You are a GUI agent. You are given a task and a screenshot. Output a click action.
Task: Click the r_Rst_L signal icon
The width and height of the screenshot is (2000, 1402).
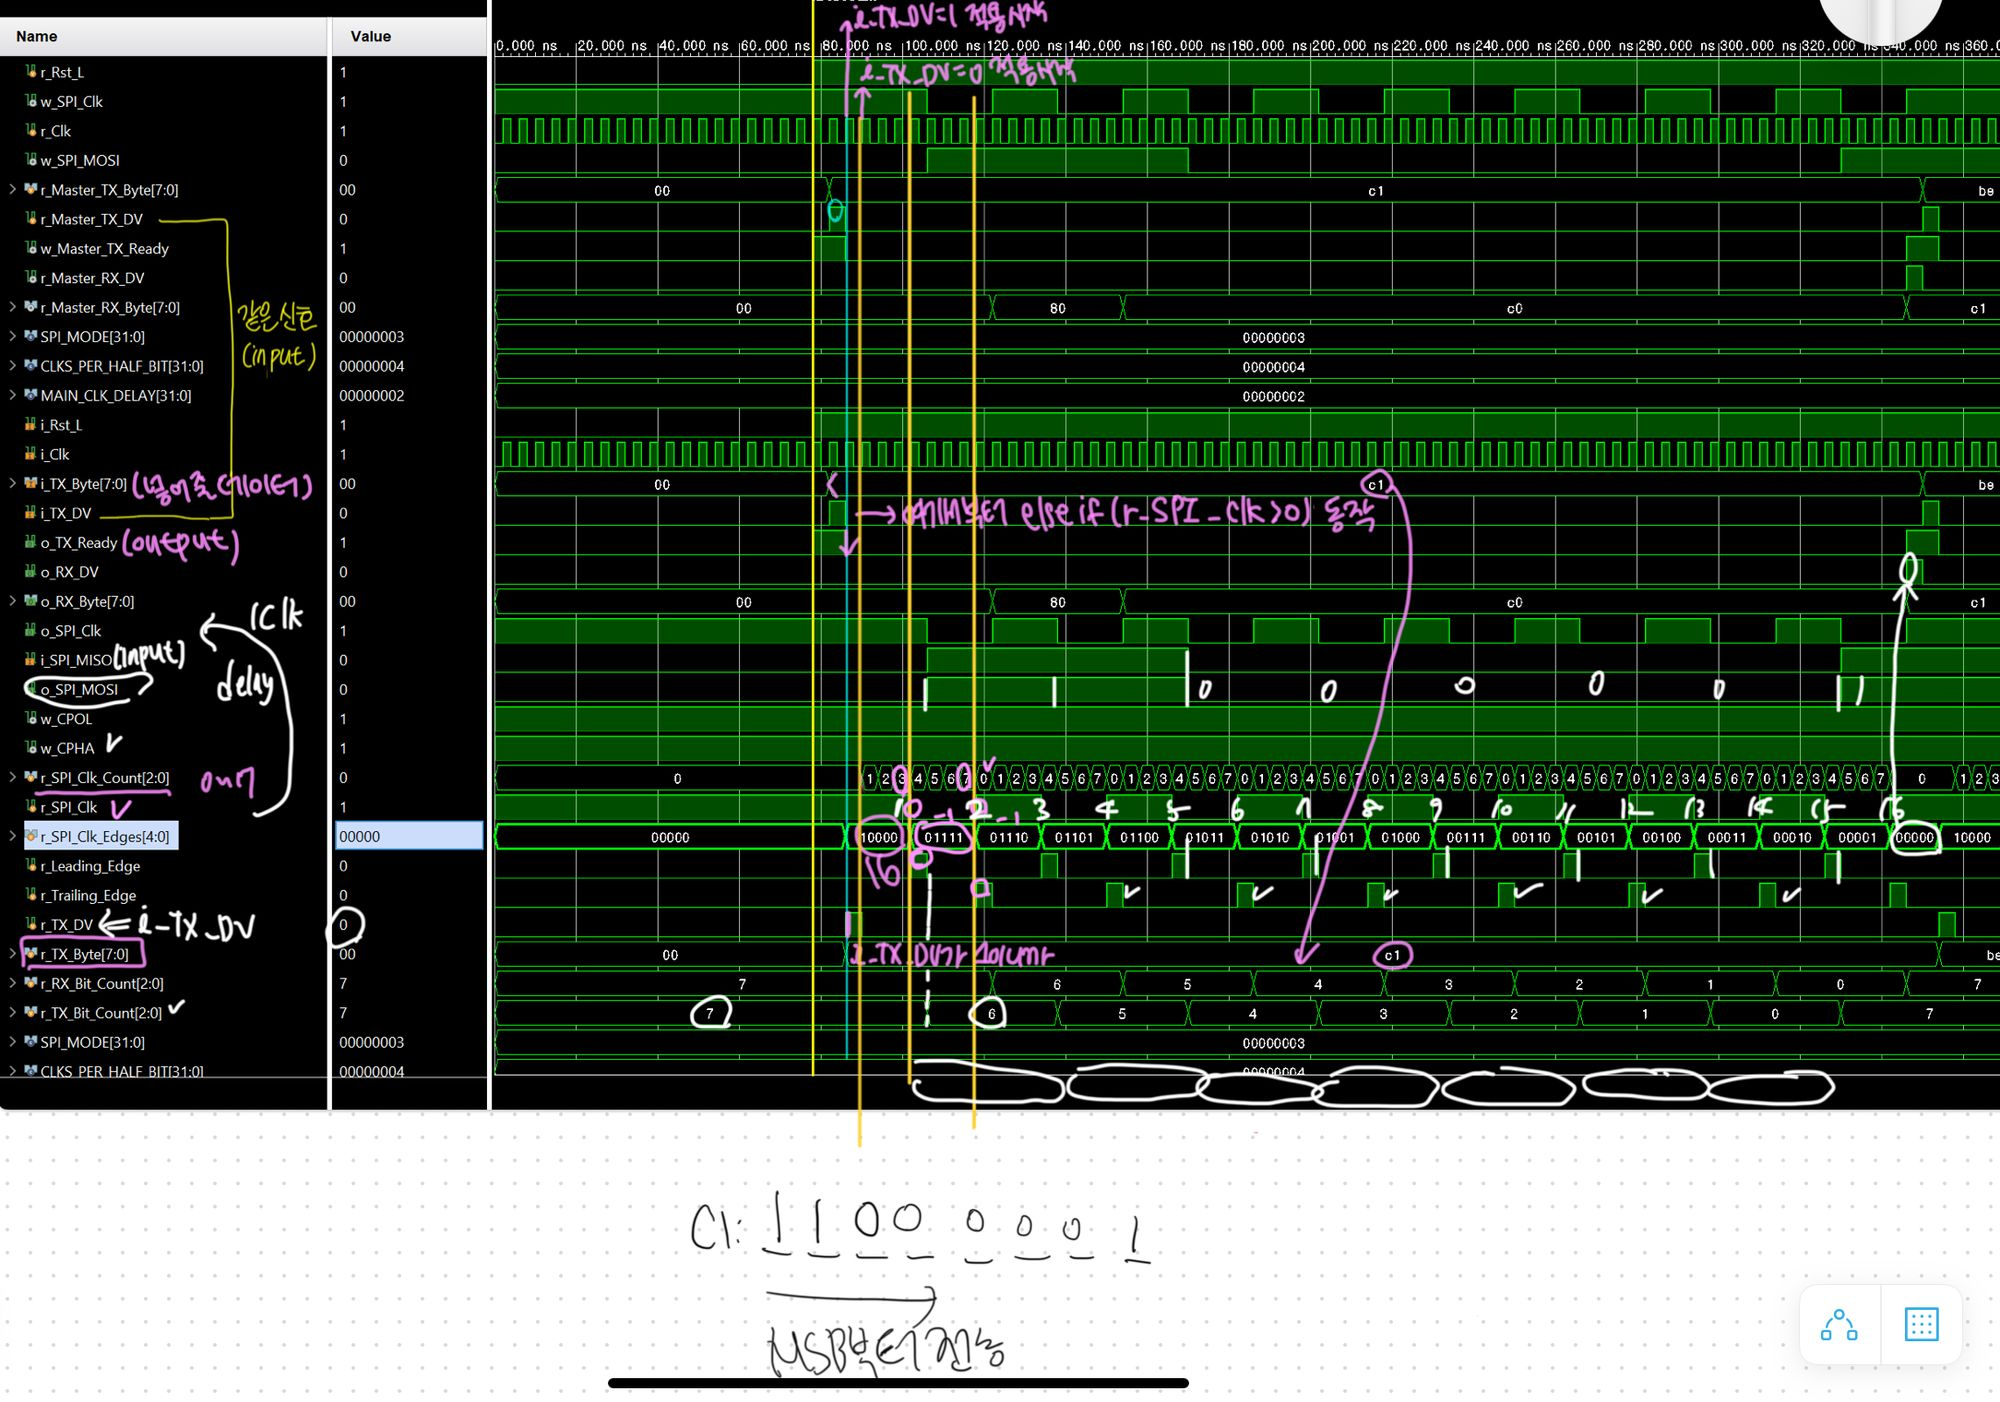(31, 72)
